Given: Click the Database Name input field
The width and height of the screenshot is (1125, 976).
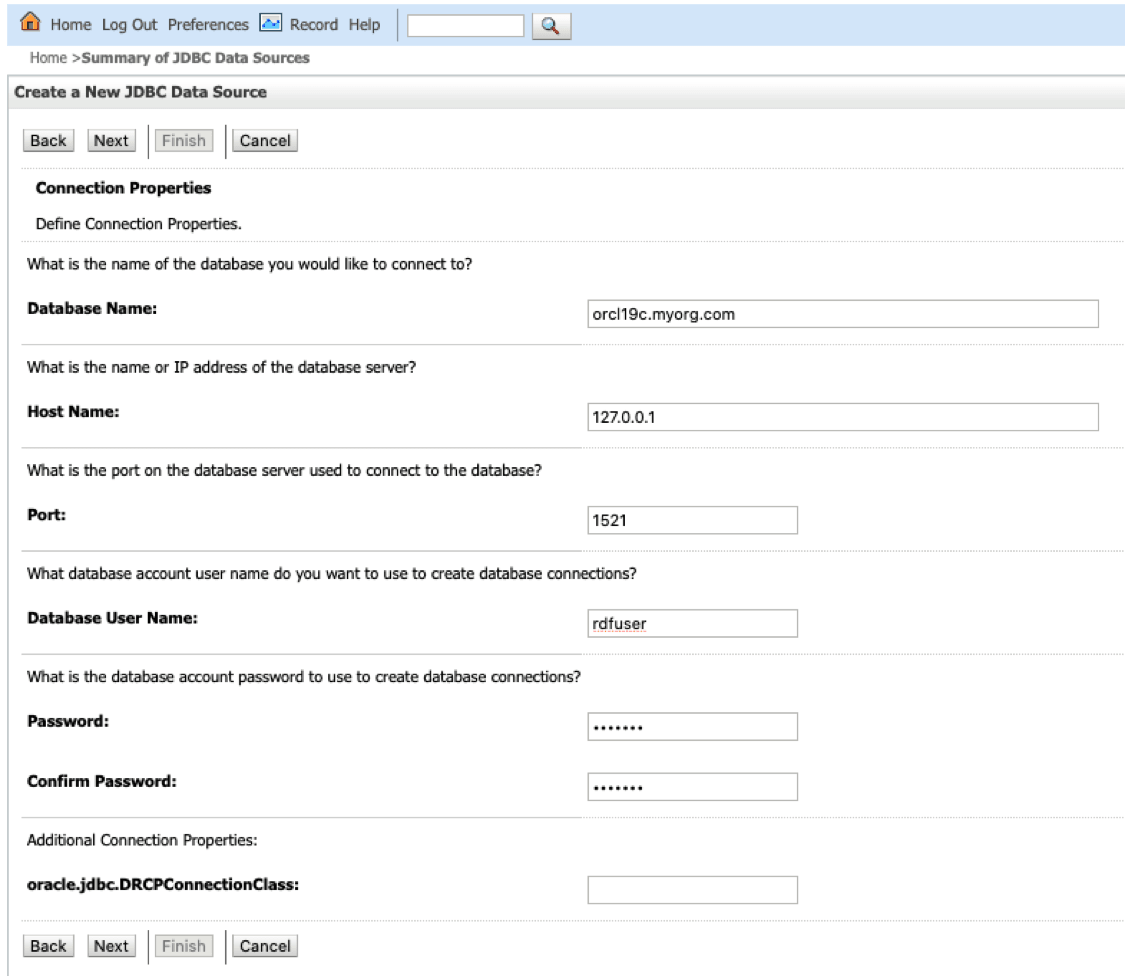Looking at the screenshot, I should tap(843, 314).
